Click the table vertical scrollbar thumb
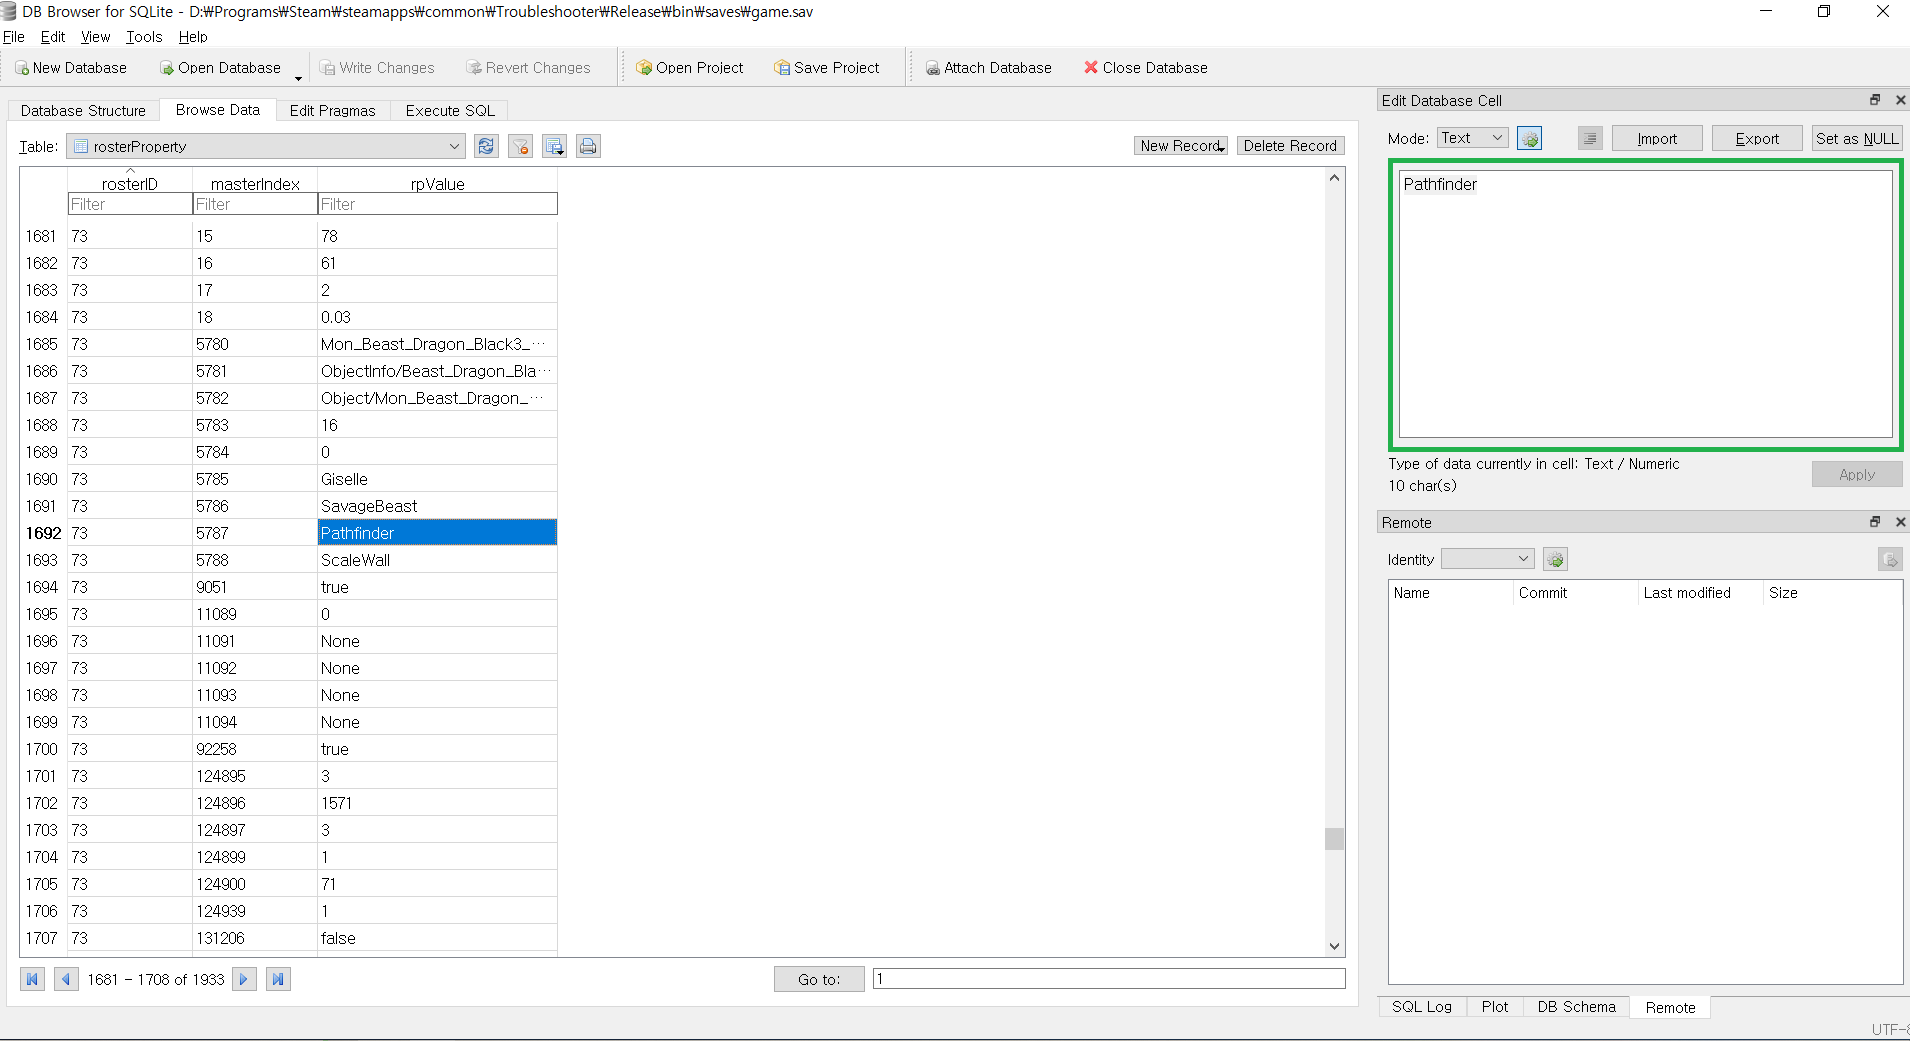This screenshot has width=1910, height=1041. tap(1334, 838)
